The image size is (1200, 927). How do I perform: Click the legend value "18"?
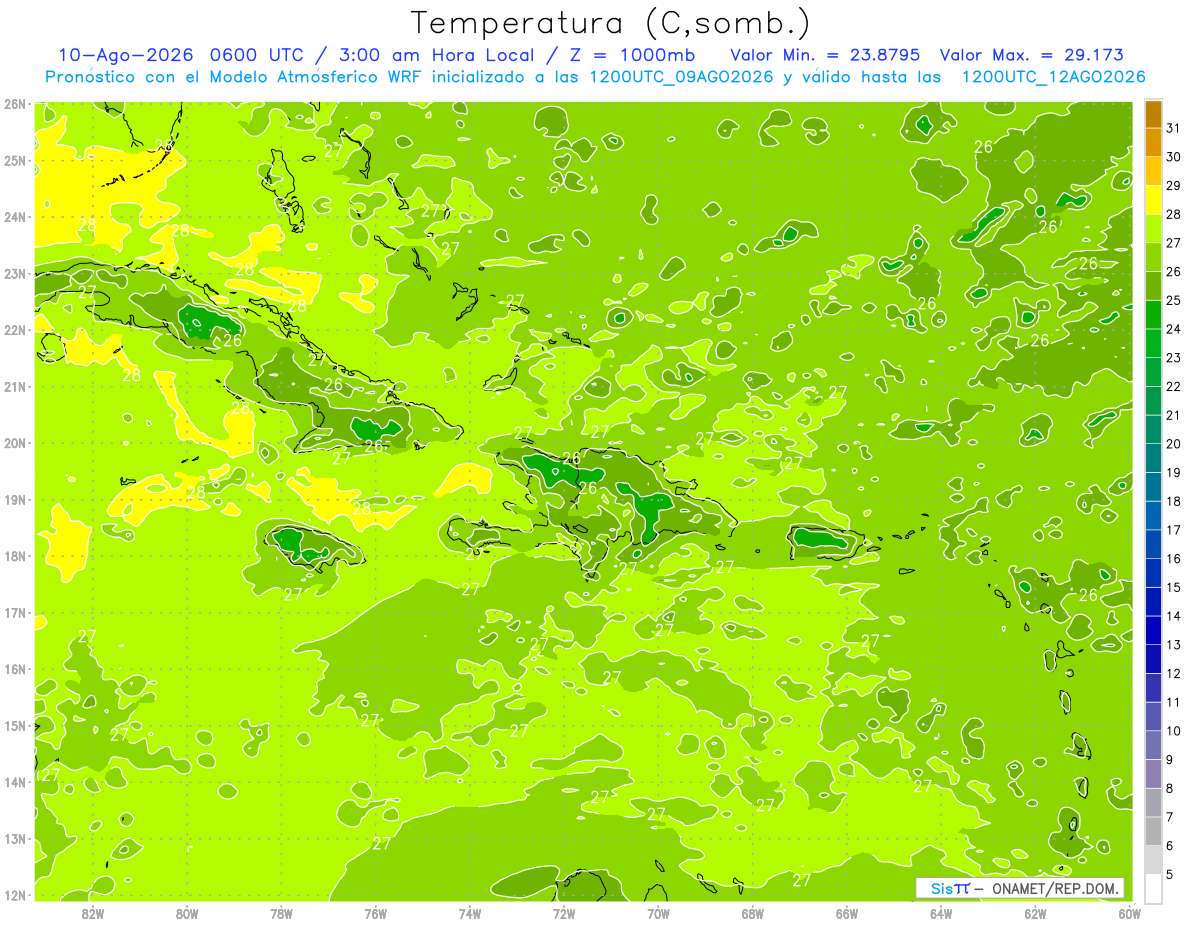(1174, 501)
